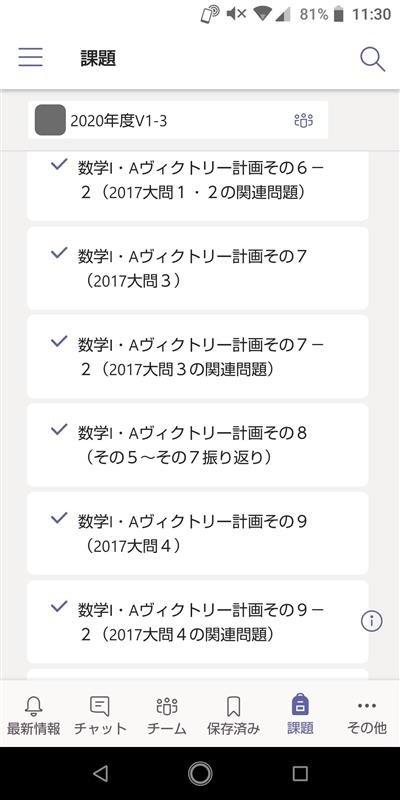Tap checkmark beside その9（2017大問4）
Viewport: 400px width, 800px height.
(x=59, y=518)
